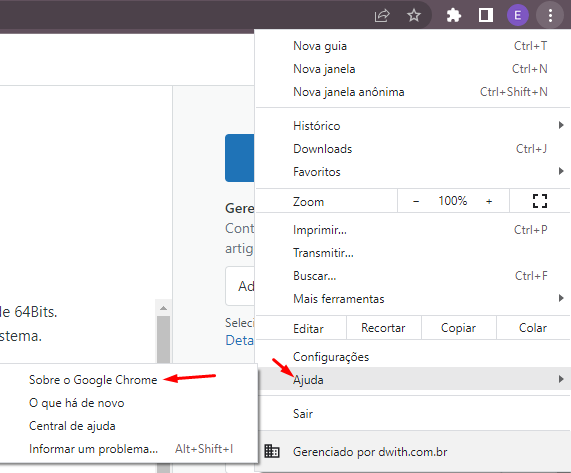
Task: Decrease zoom with the minus button
Action: (x=416, y=201)
